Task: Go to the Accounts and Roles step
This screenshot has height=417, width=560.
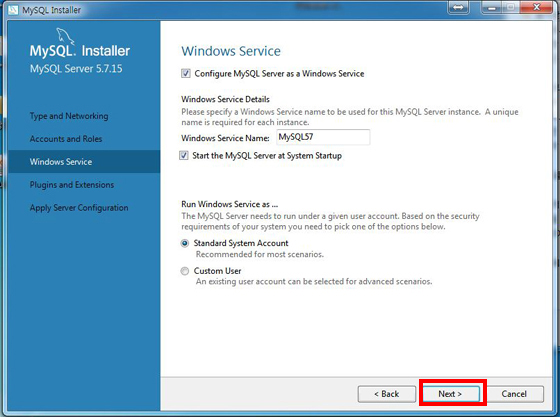Action: (x=66, y=139)
